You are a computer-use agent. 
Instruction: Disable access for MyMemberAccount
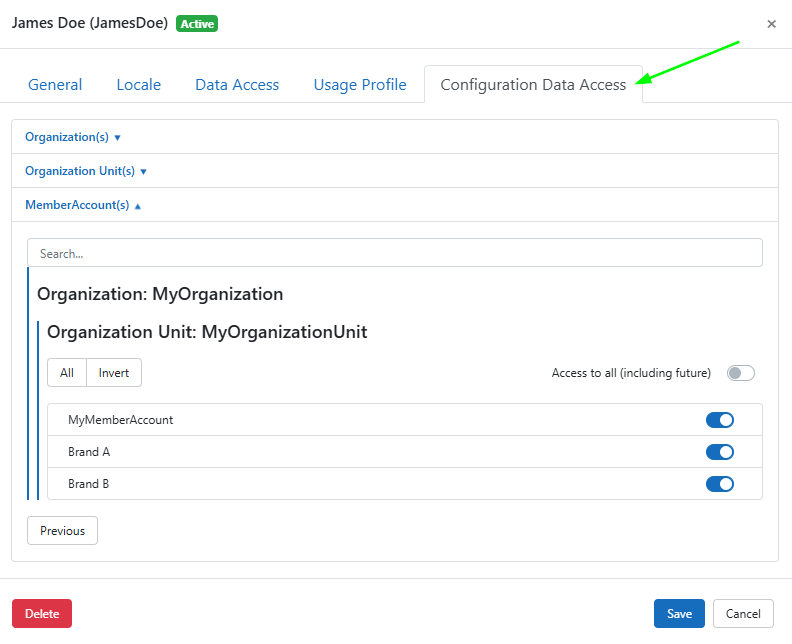[x=719, y=420]
